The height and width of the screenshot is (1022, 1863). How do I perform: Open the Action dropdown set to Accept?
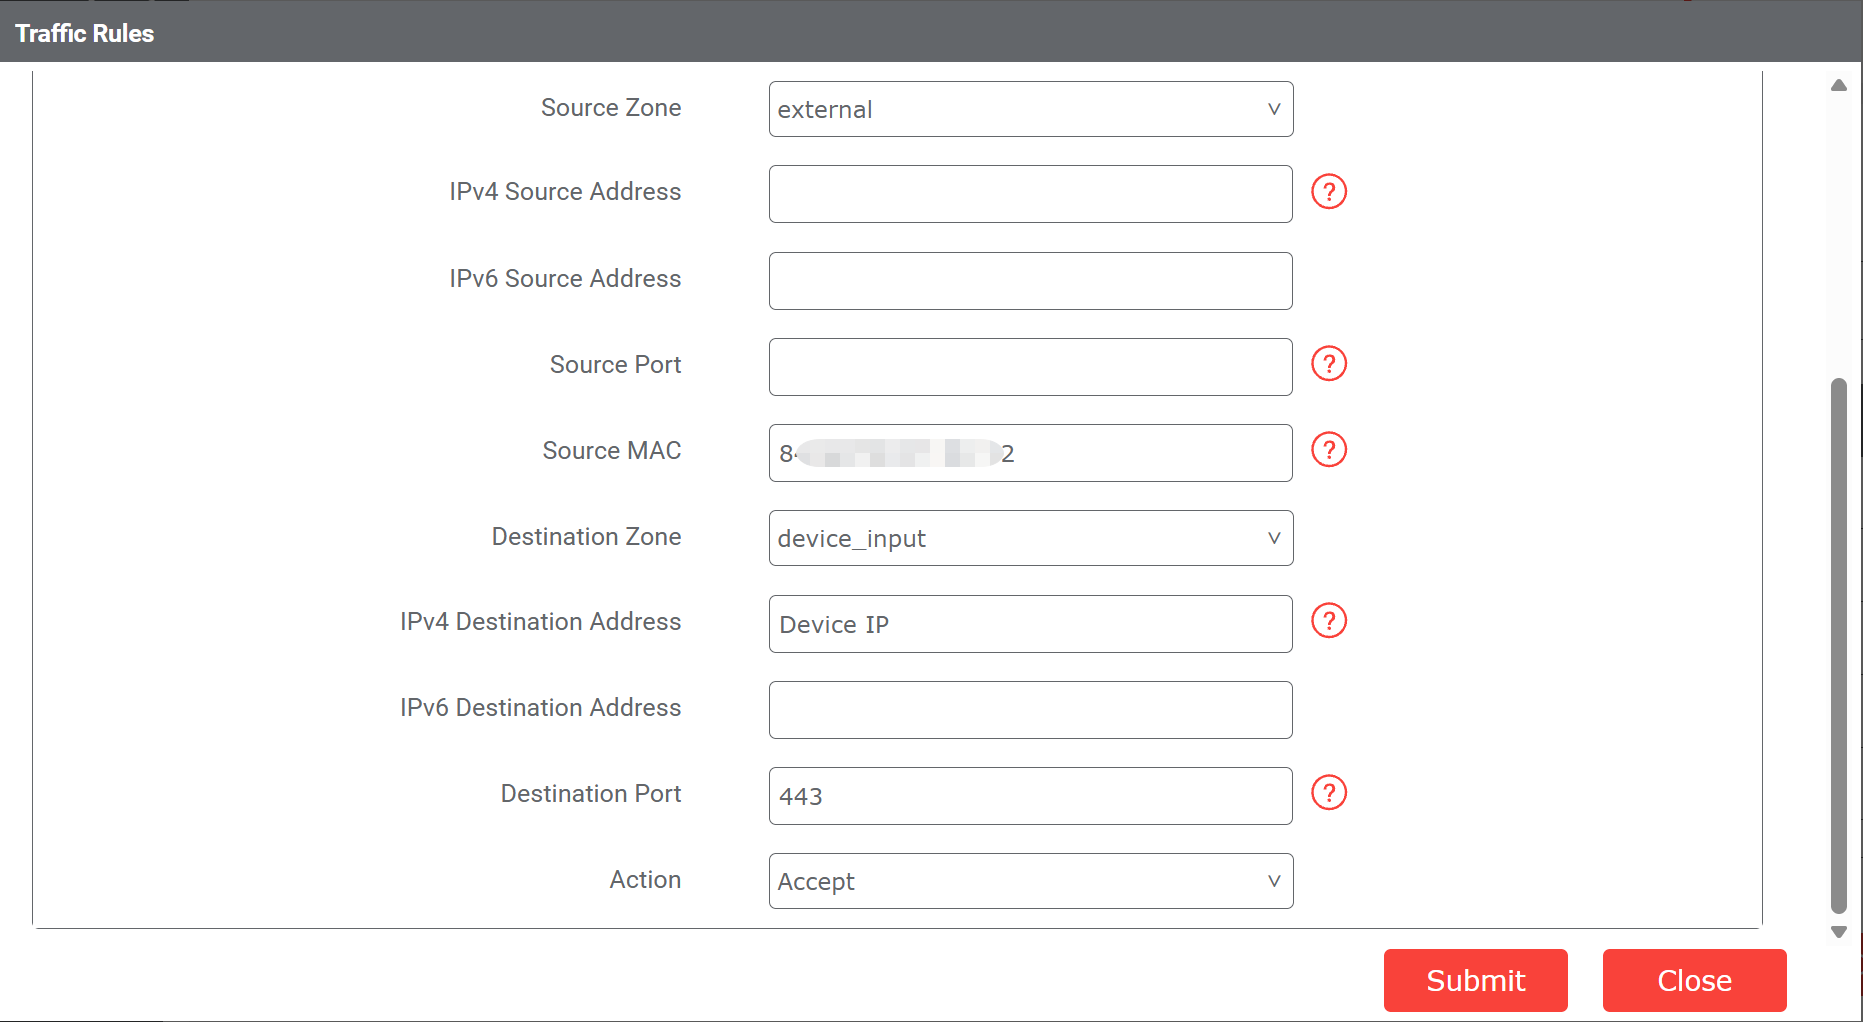[x=1030, y=881]
